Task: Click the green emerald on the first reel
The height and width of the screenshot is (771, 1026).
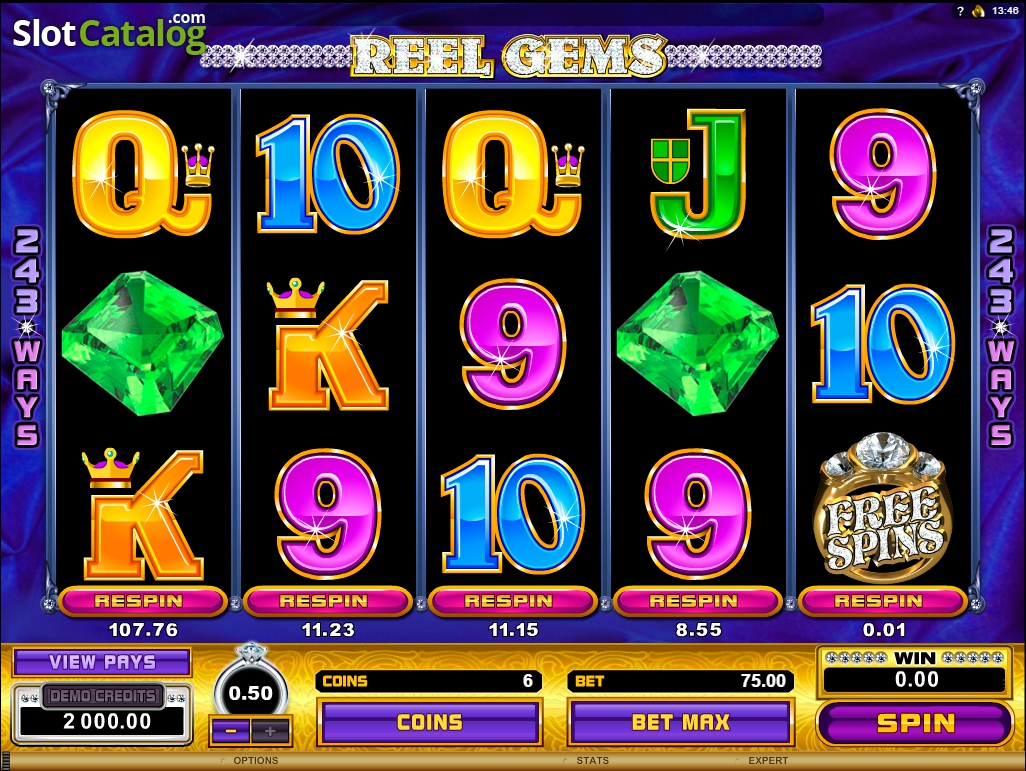Action: (143, 343)
